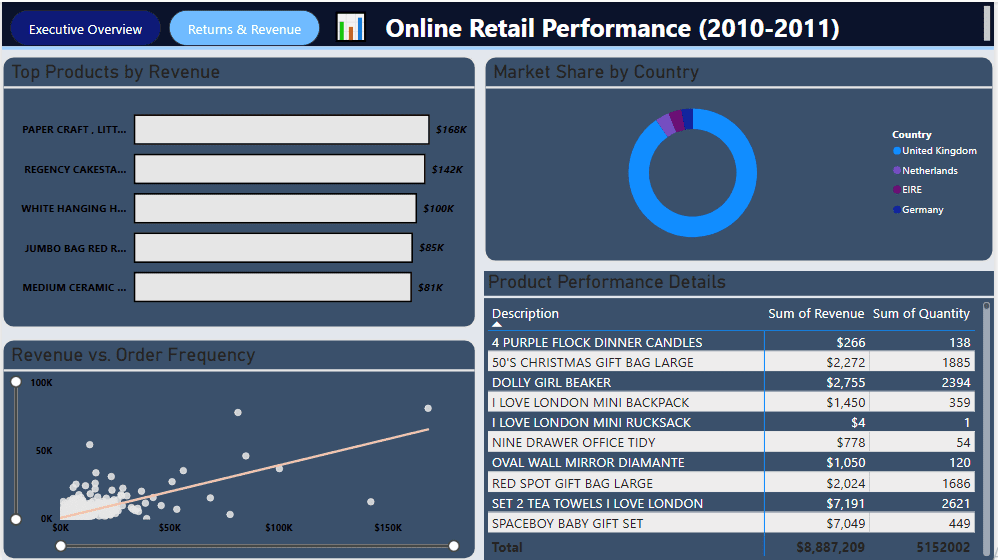Image resolution: width=998 pixels, height=560 pixels.
Task: Click the vertical zoom slider top handle
Action: 16,382
